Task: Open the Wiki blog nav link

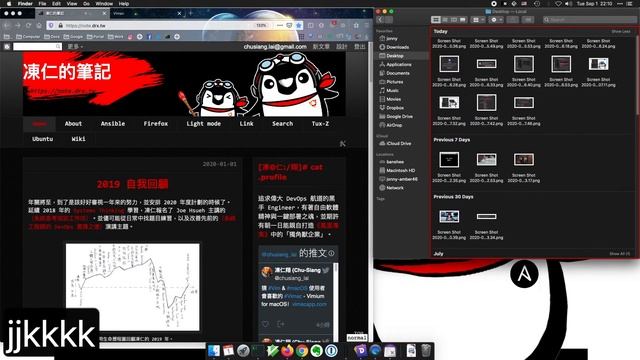Action: 78,139
